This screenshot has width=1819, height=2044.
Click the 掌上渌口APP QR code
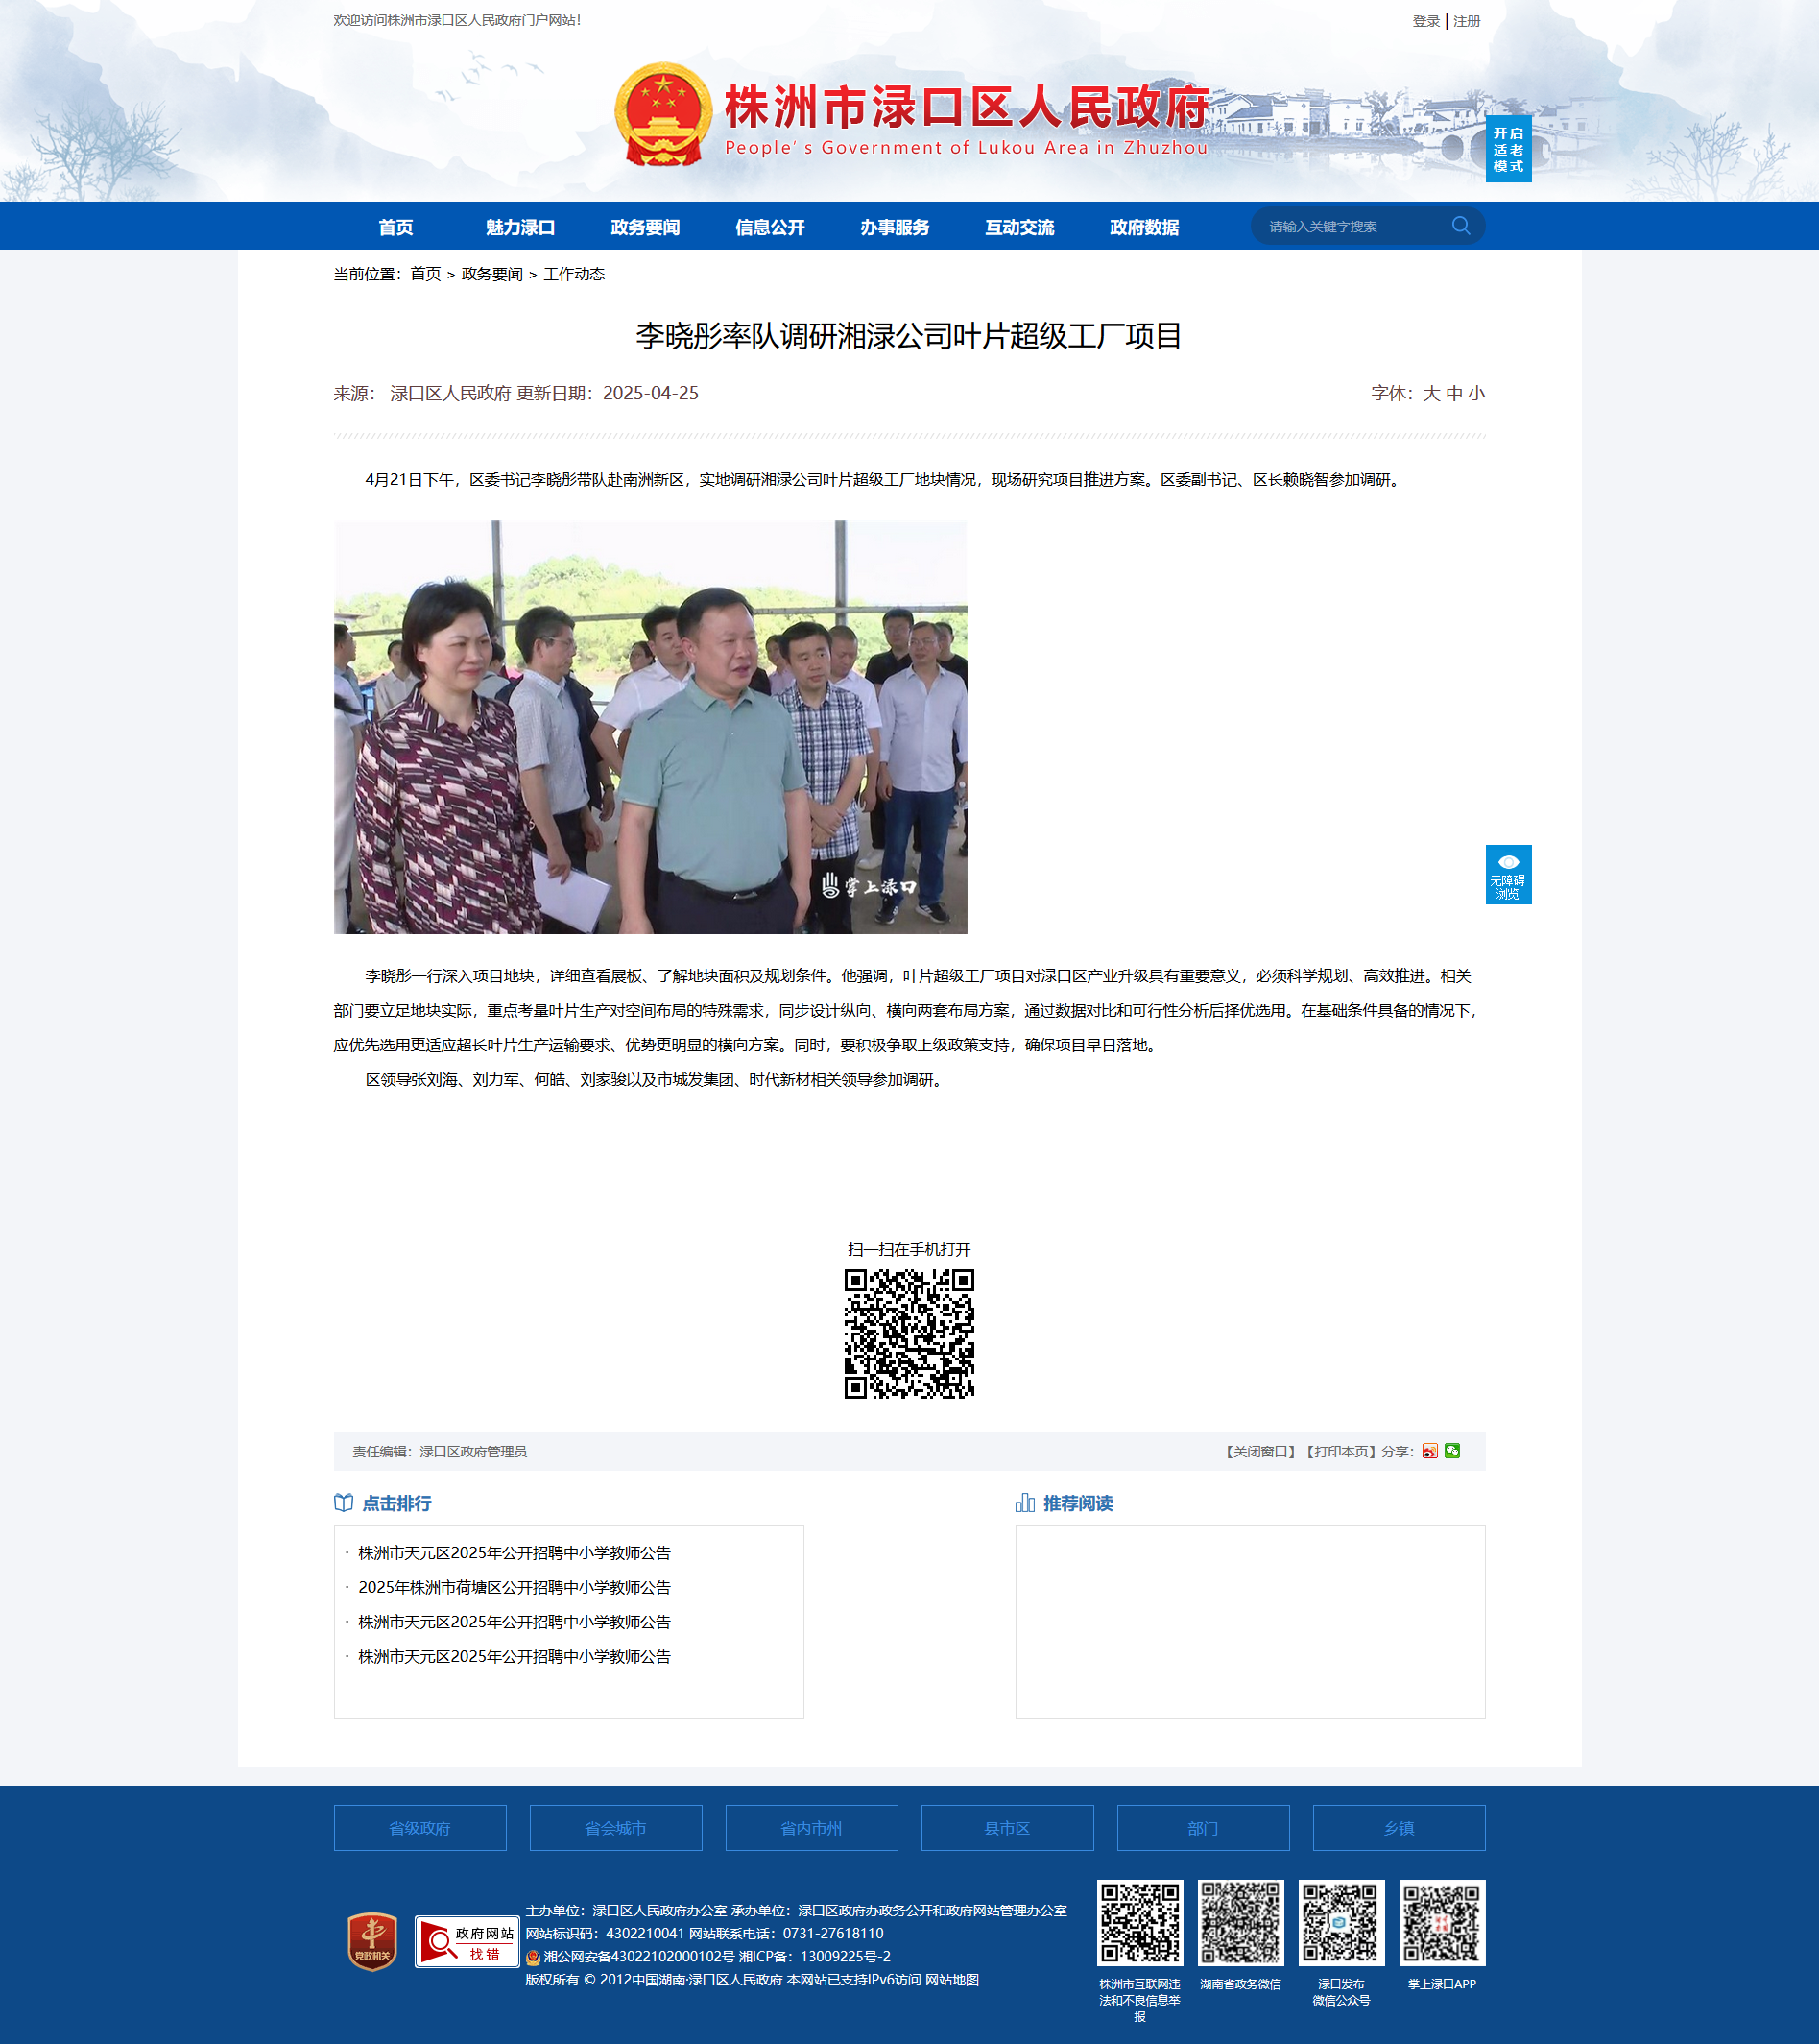point(1441,1922)
